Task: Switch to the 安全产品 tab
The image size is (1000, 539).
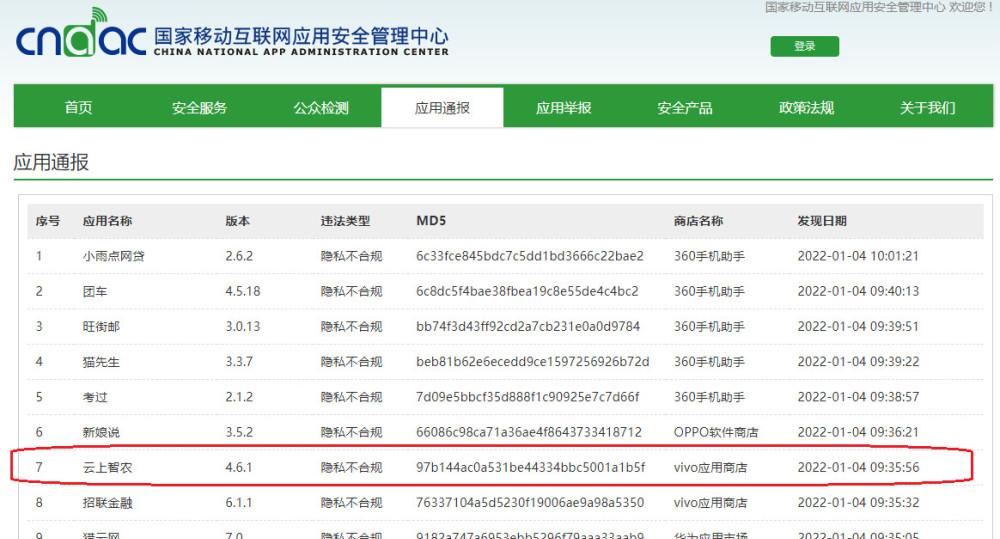Action: pyautogui.click(x=684, y=107)
